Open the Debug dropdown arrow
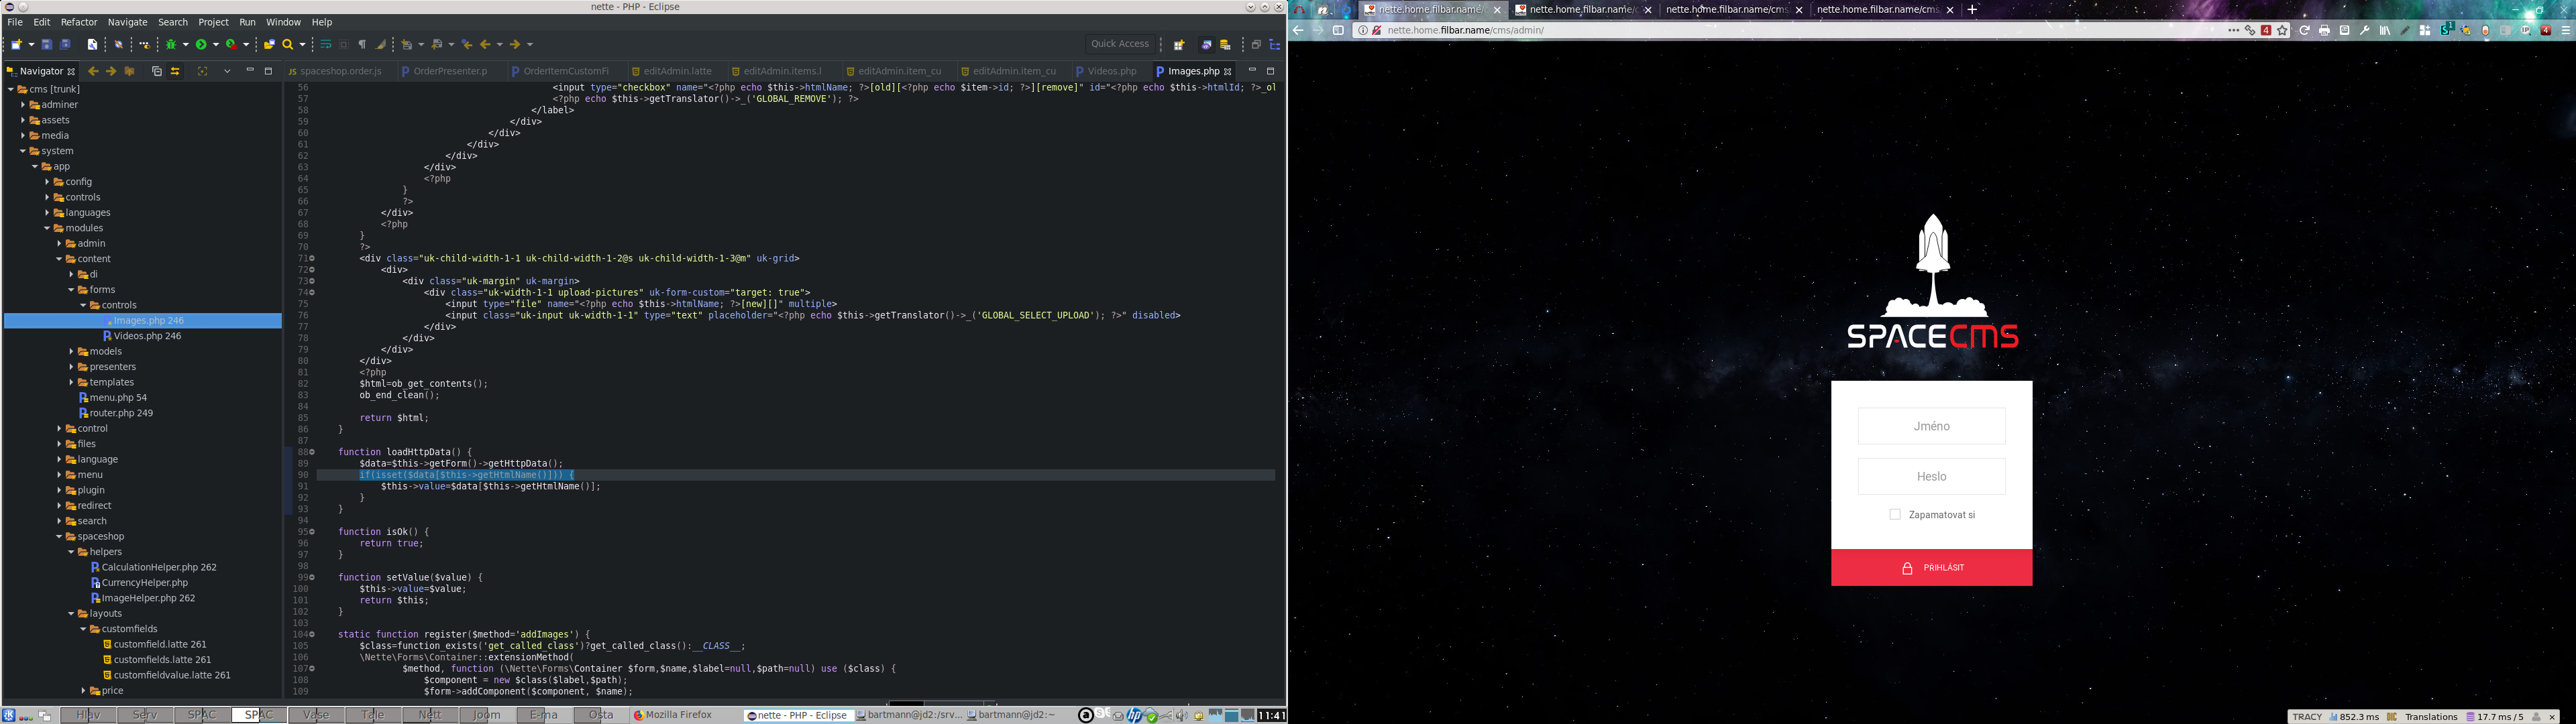2576x724 pixels. 185,44
